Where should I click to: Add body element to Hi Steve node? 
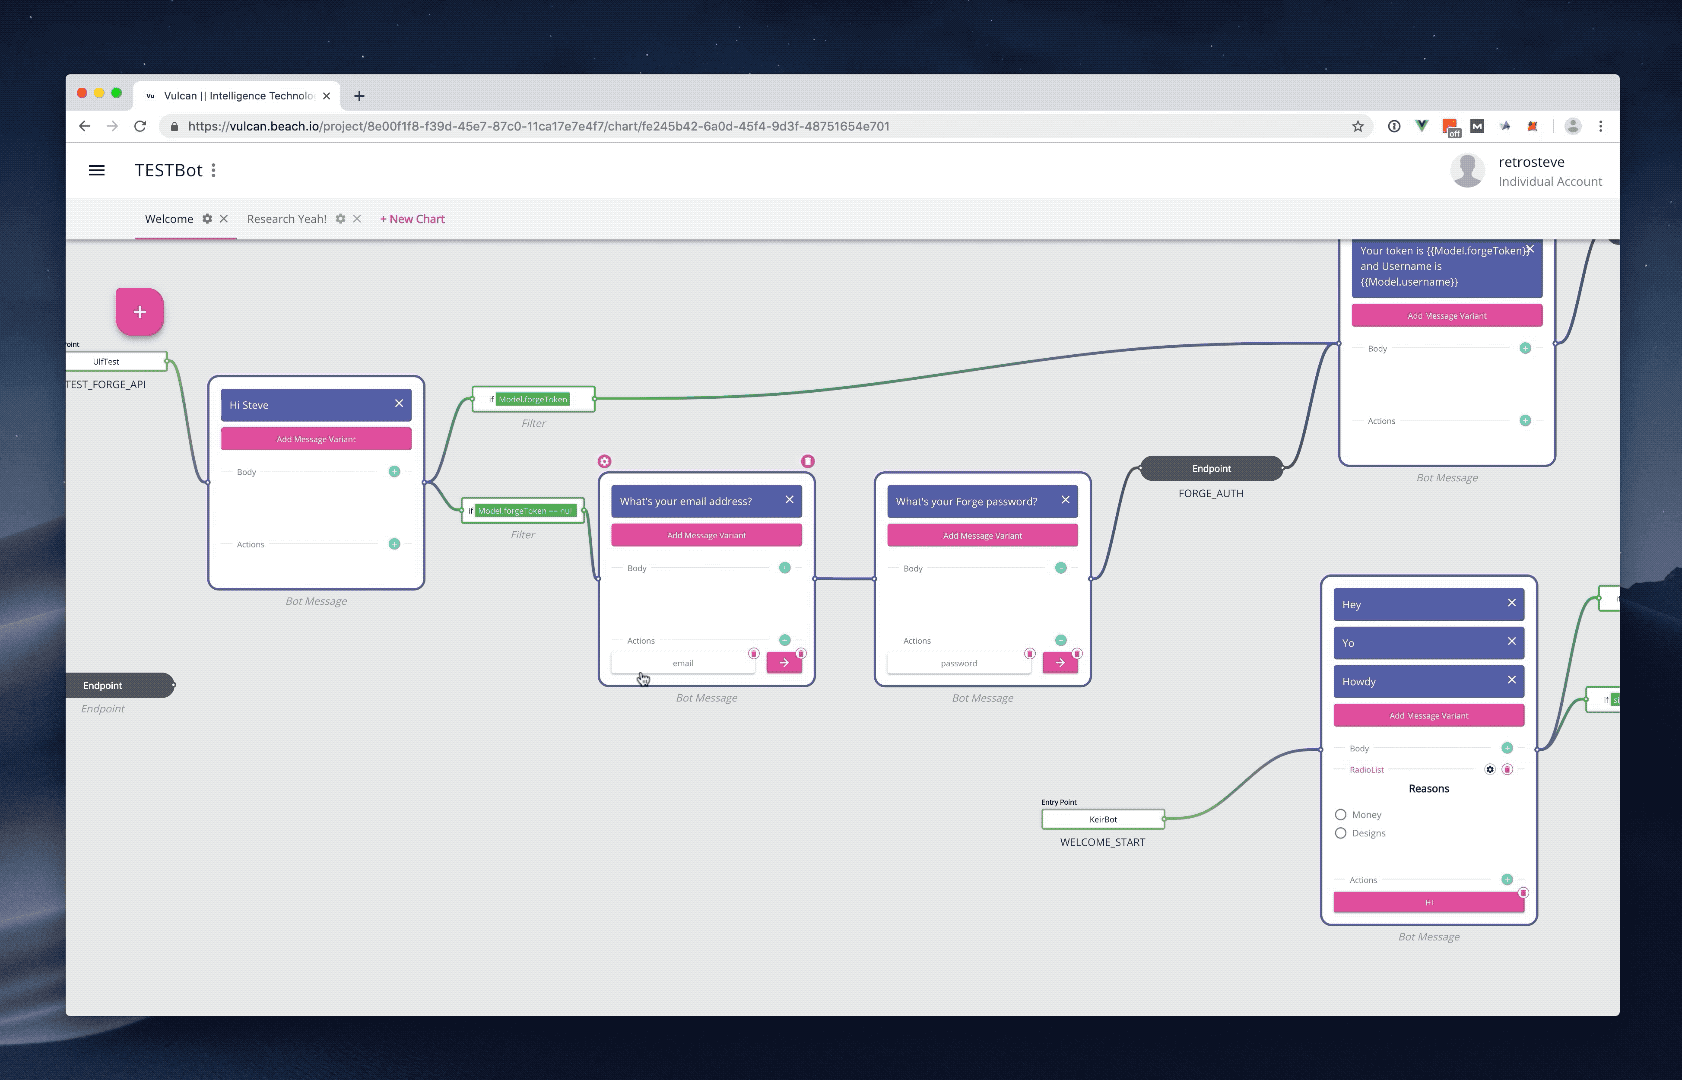coord(394,472)
